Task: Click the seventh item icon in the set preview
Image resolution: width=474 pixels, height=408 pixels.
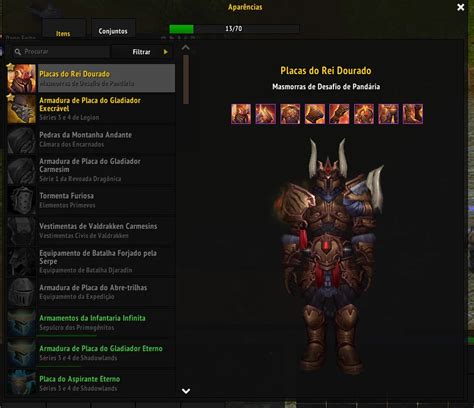Action: (388, 114)
